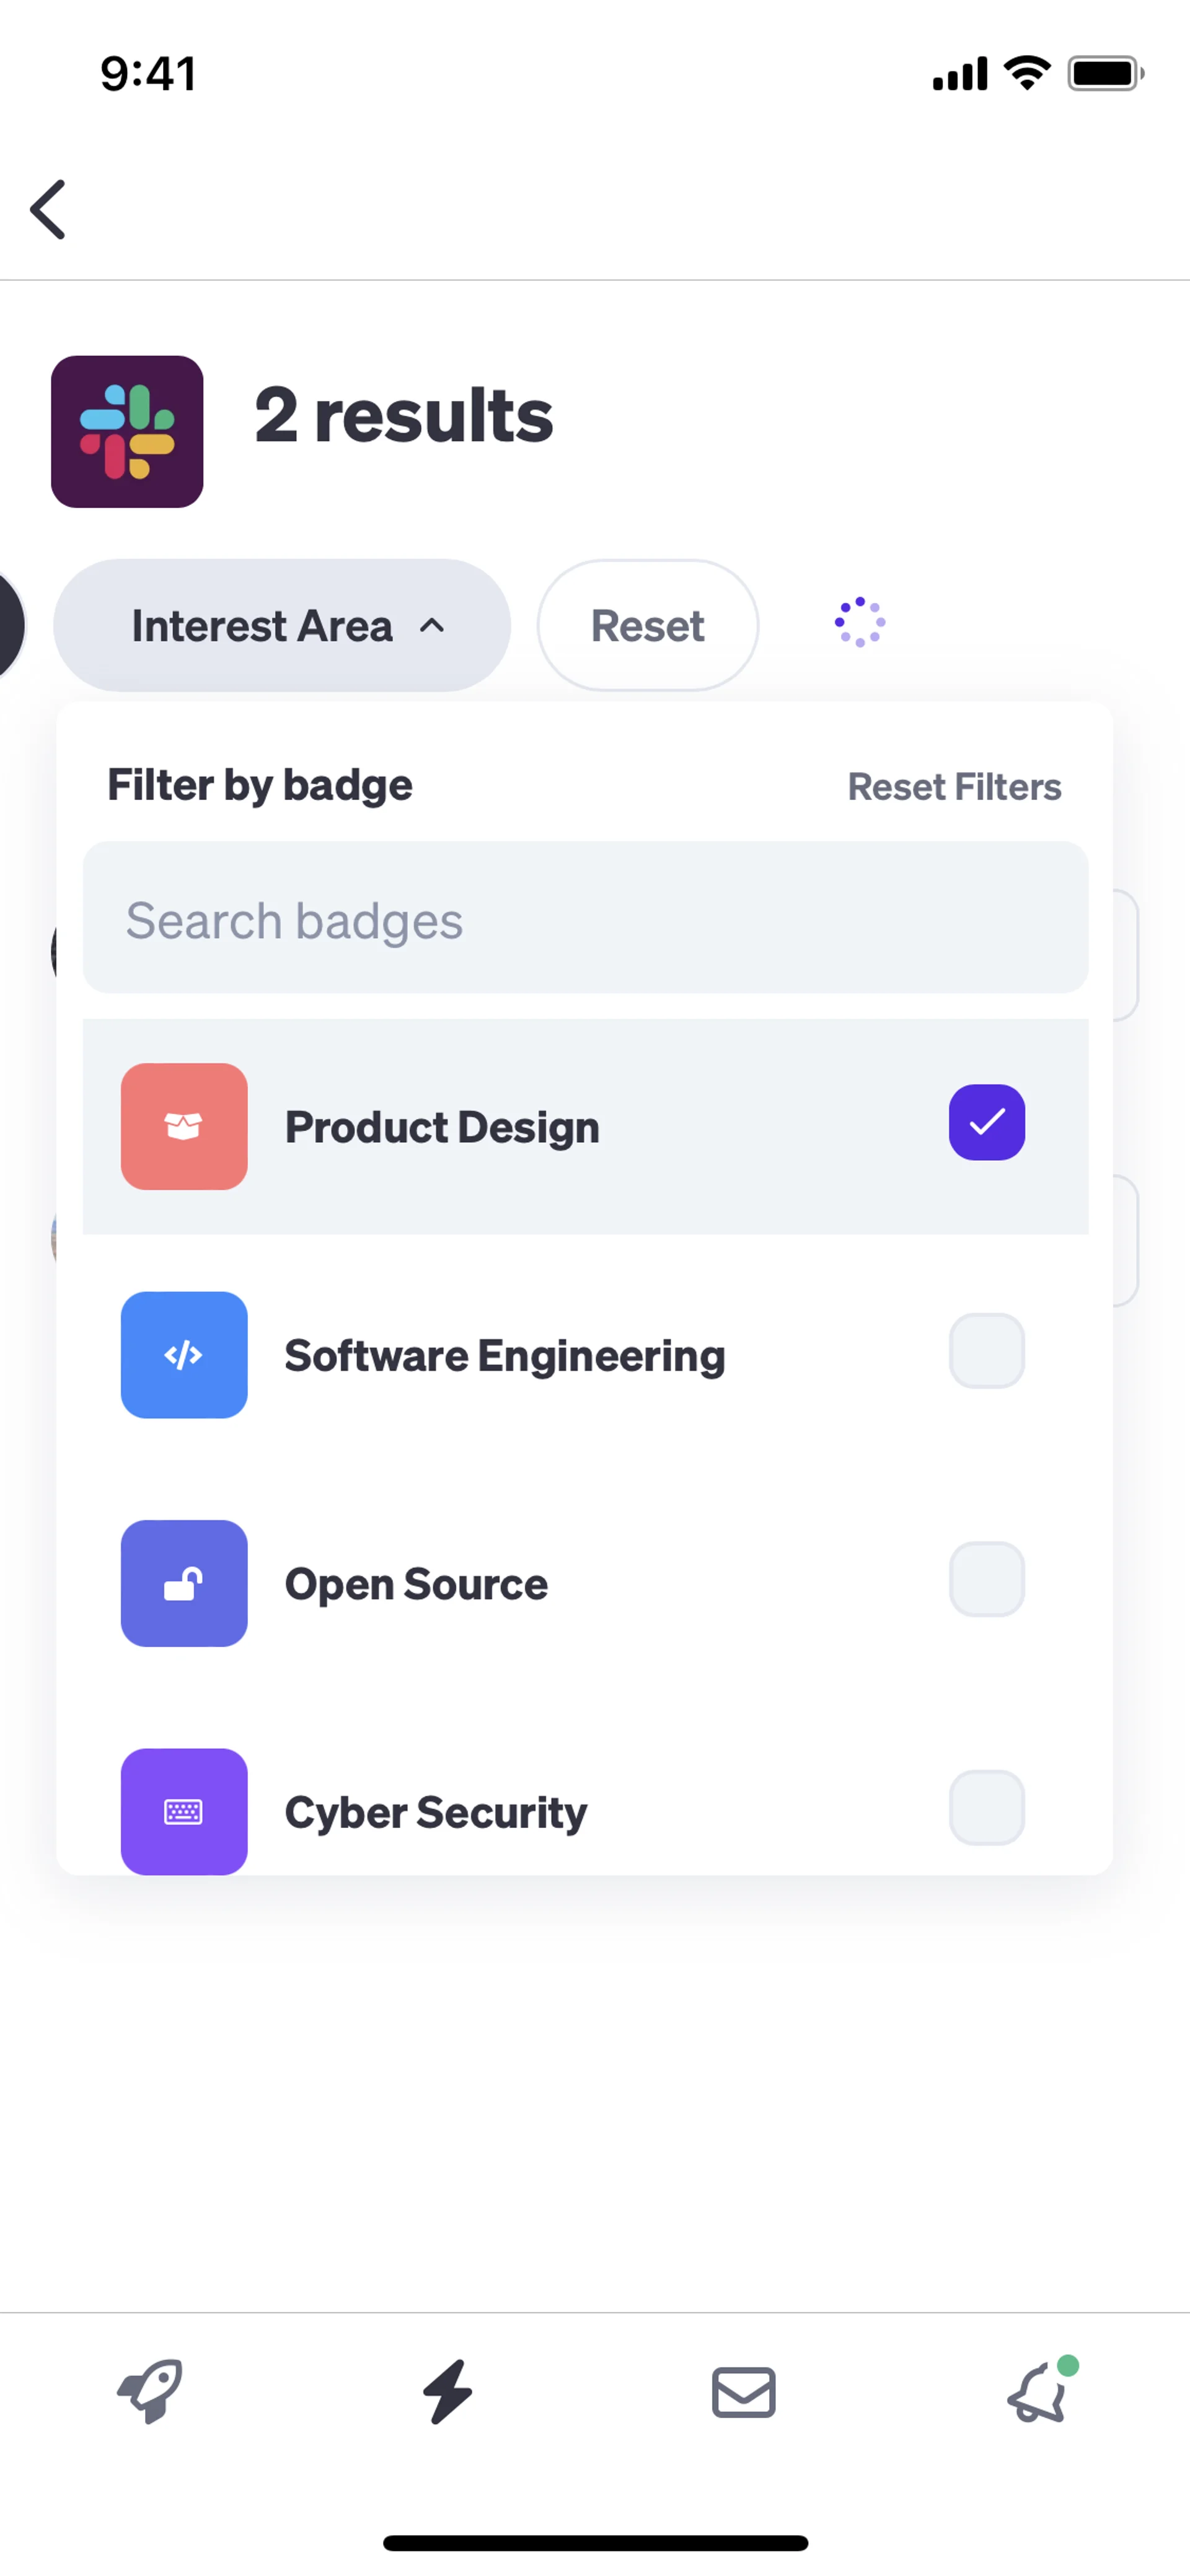
Task: Select the Open Source badge label
Action: pyautogui.click(x=416, y=1584)
